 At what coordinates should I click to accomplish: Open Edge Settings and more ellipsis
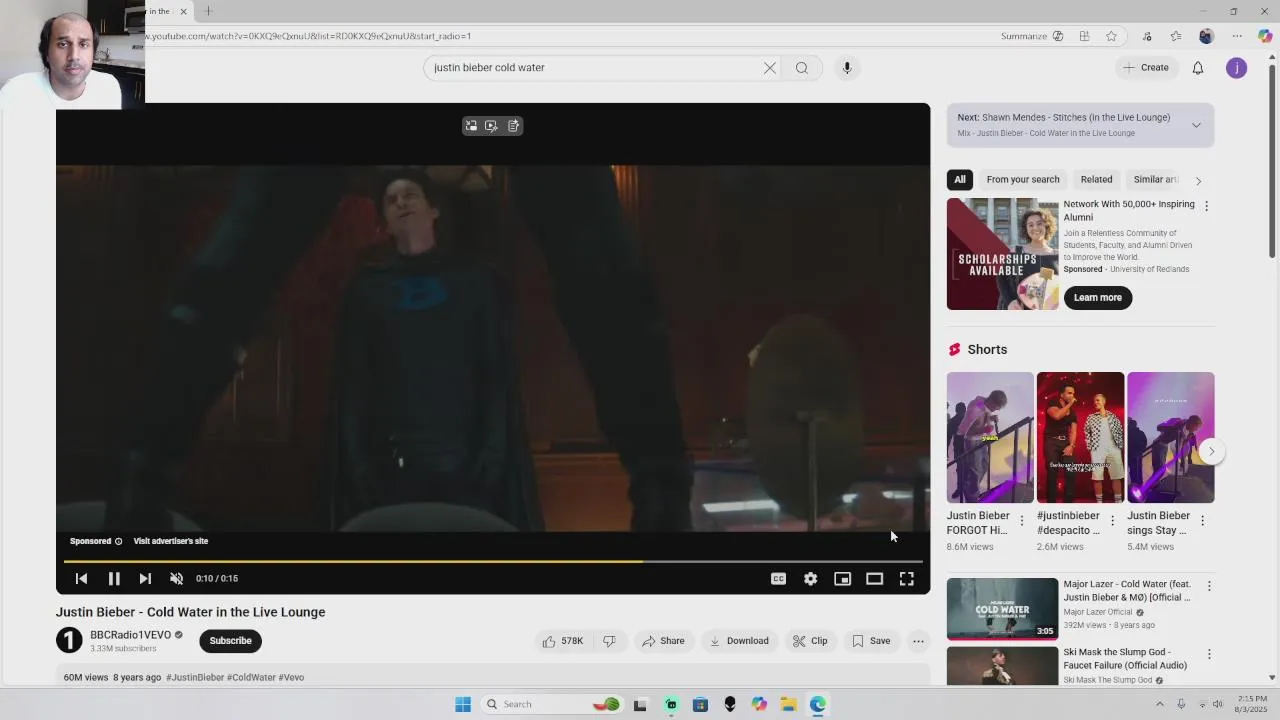point(1237,37)
